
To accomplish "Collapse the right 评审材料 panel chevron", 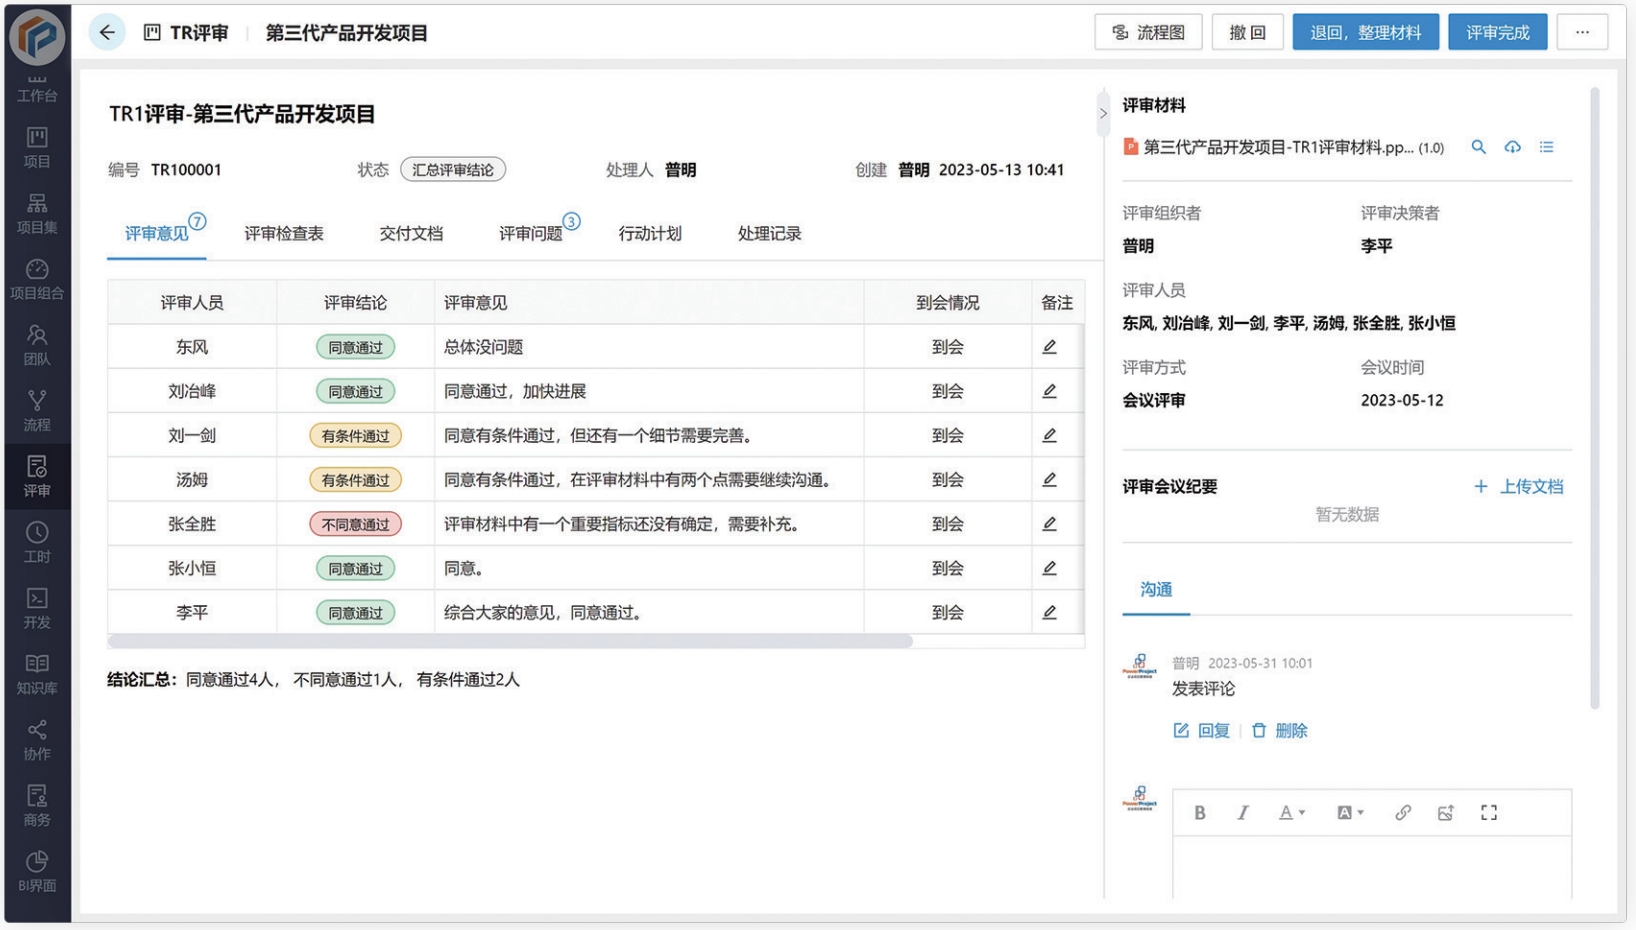I will [1103, 114].
